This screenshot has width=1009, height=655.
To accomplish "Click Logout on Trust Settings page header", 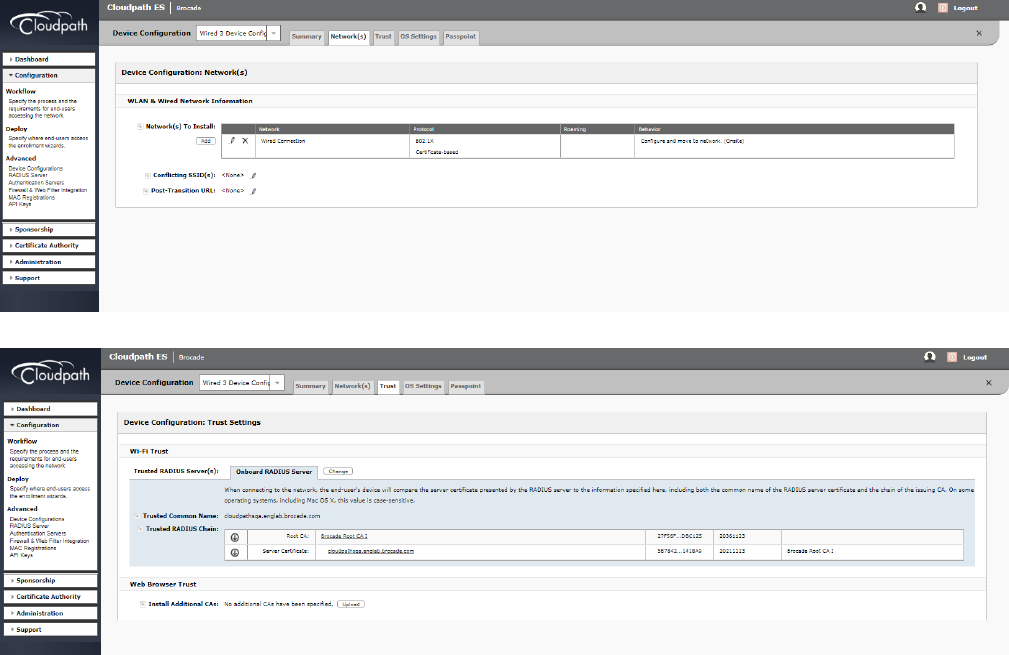I will point(975,357).
